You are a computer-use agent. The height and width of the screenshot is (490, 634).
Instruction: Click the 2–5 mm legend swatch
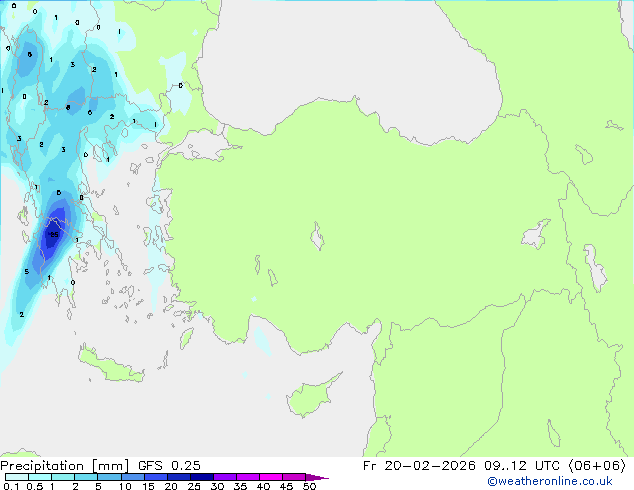[x=86, y=477]
